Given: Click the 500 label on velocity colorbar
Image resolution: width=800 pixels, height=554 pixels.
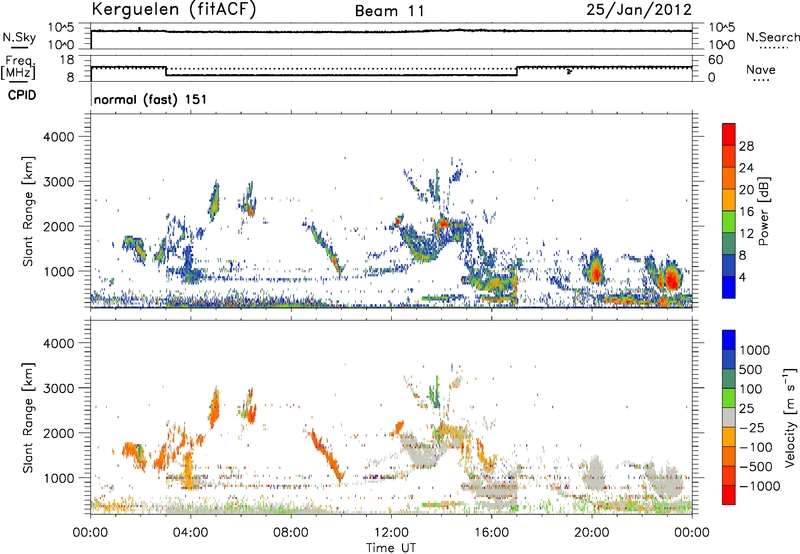Looking at the screenshot, I should click(750, 370).
